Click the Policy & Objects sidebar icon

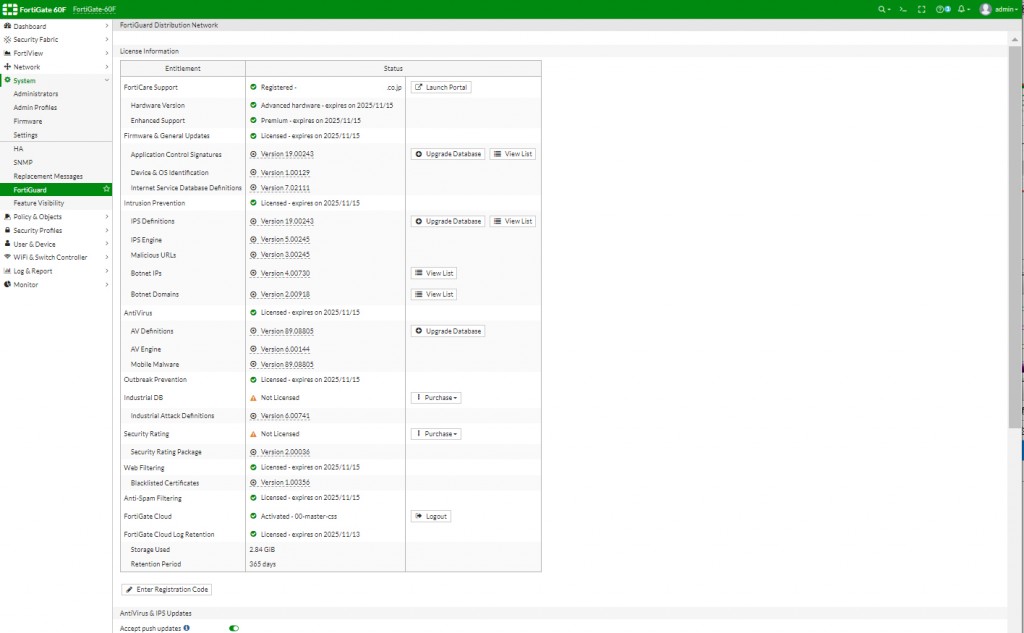pyautogui.click(x=7, y=217)
